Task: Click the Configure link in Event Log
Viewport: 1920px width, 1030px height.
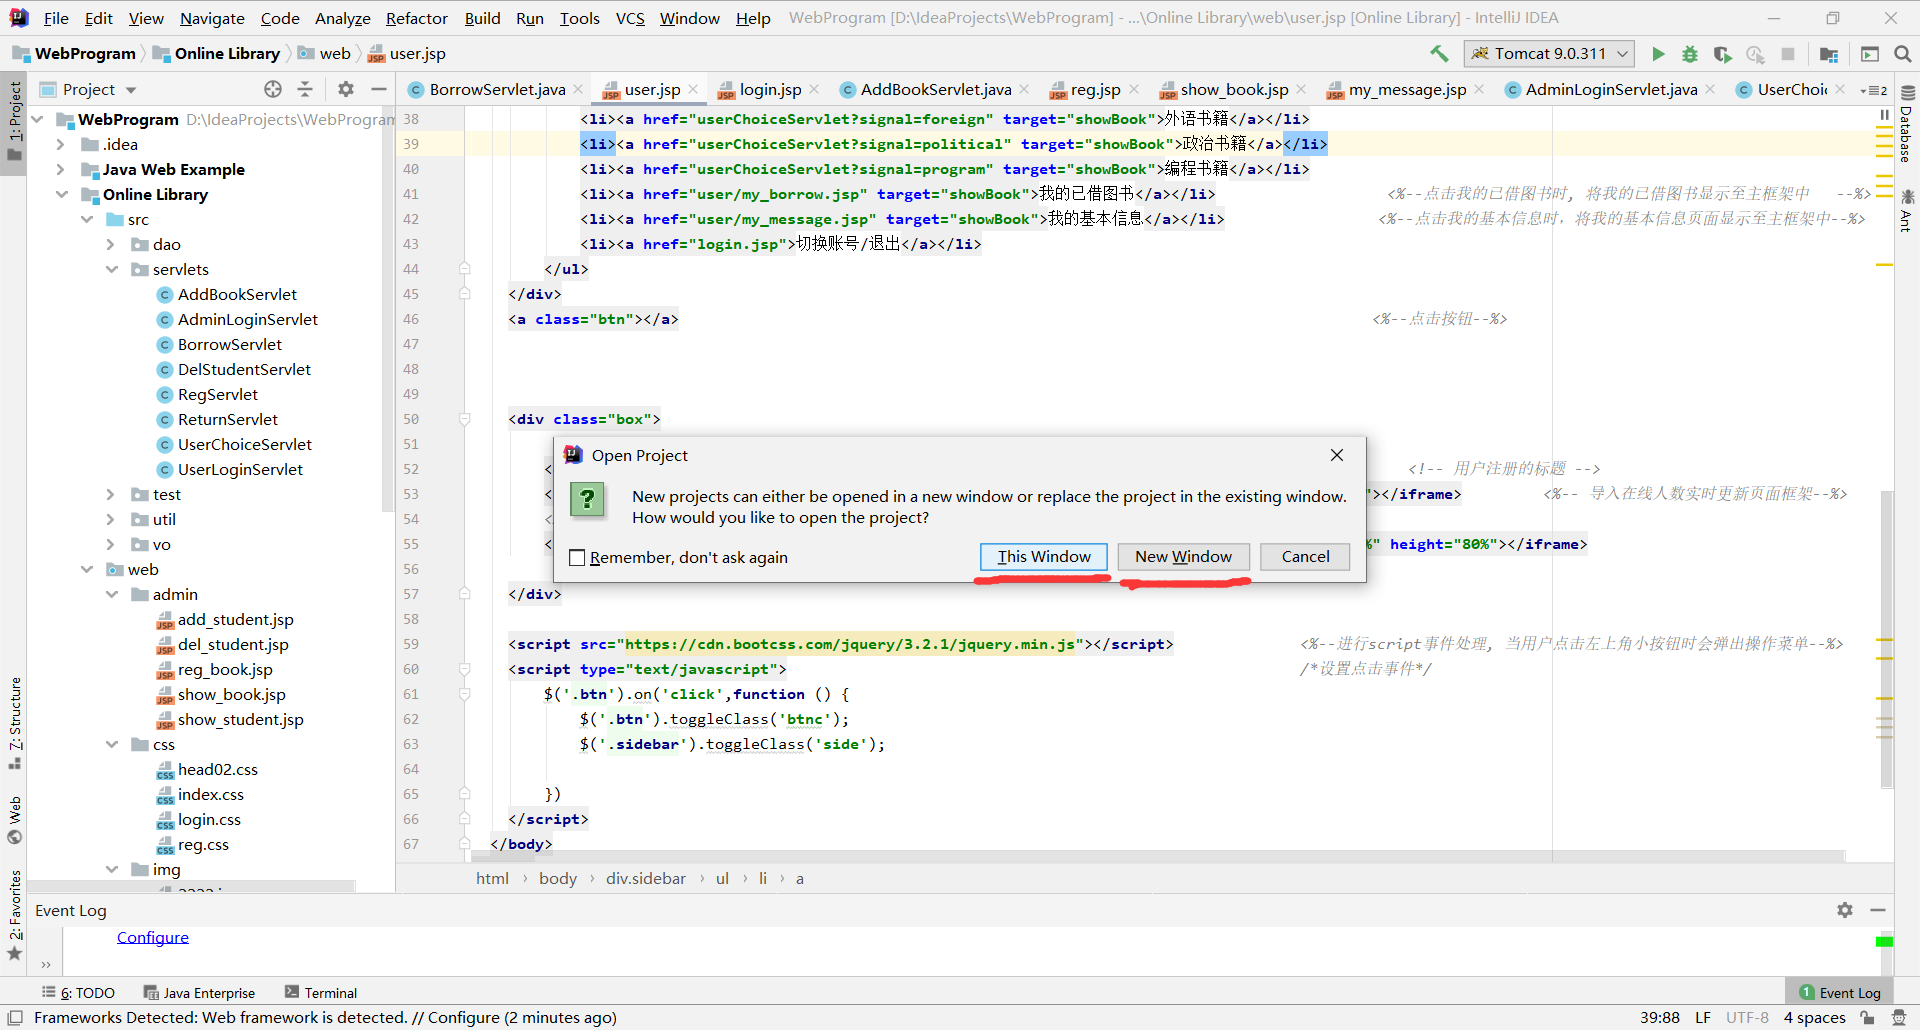Action: click(153, 937)
